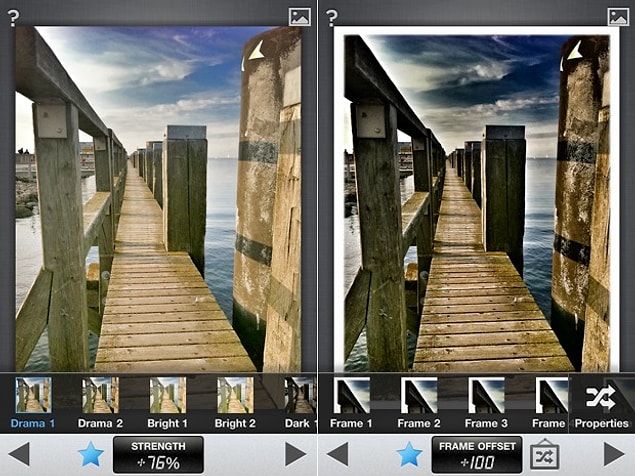
Task: Tap blue star next to Strength
Action: pos(91,454)
